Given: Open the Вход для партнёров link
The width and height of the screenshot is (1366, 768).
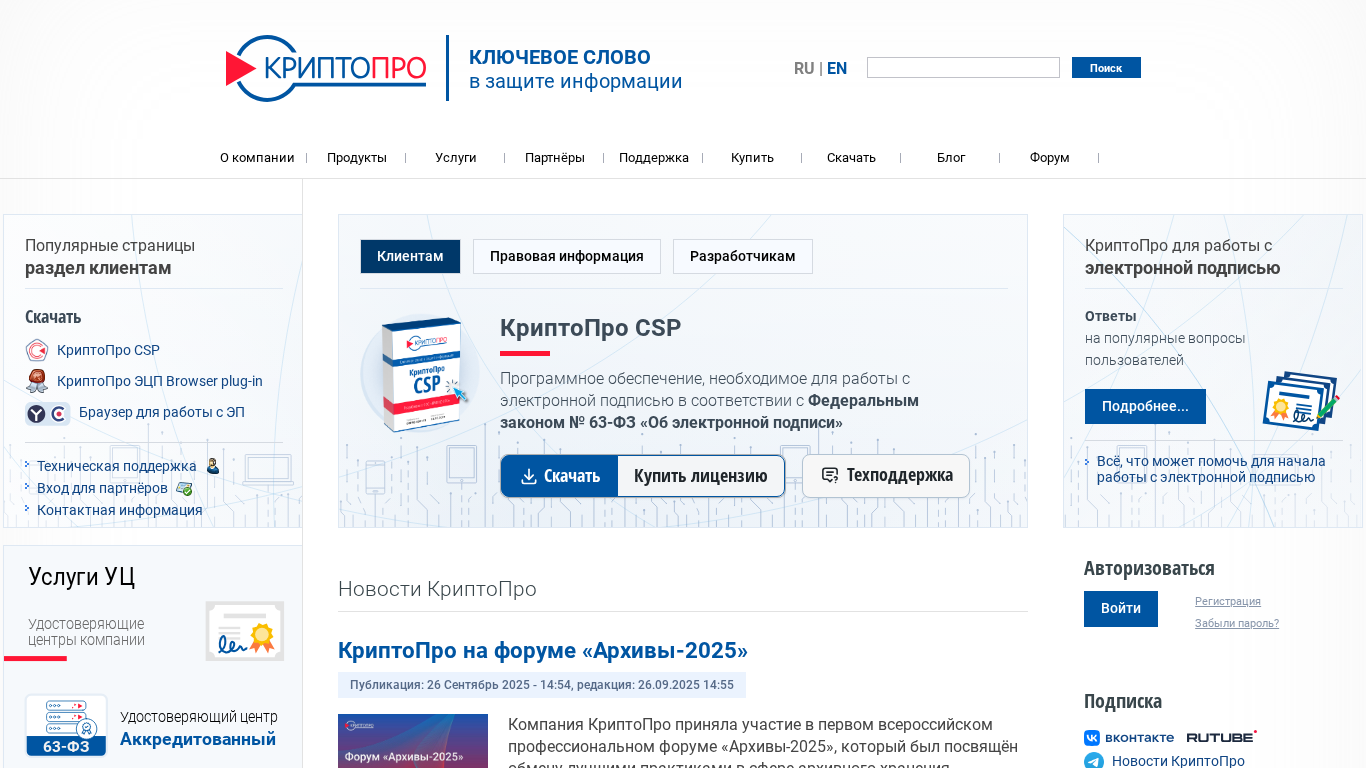Looking at the screenshot, I should click(102, 488).
